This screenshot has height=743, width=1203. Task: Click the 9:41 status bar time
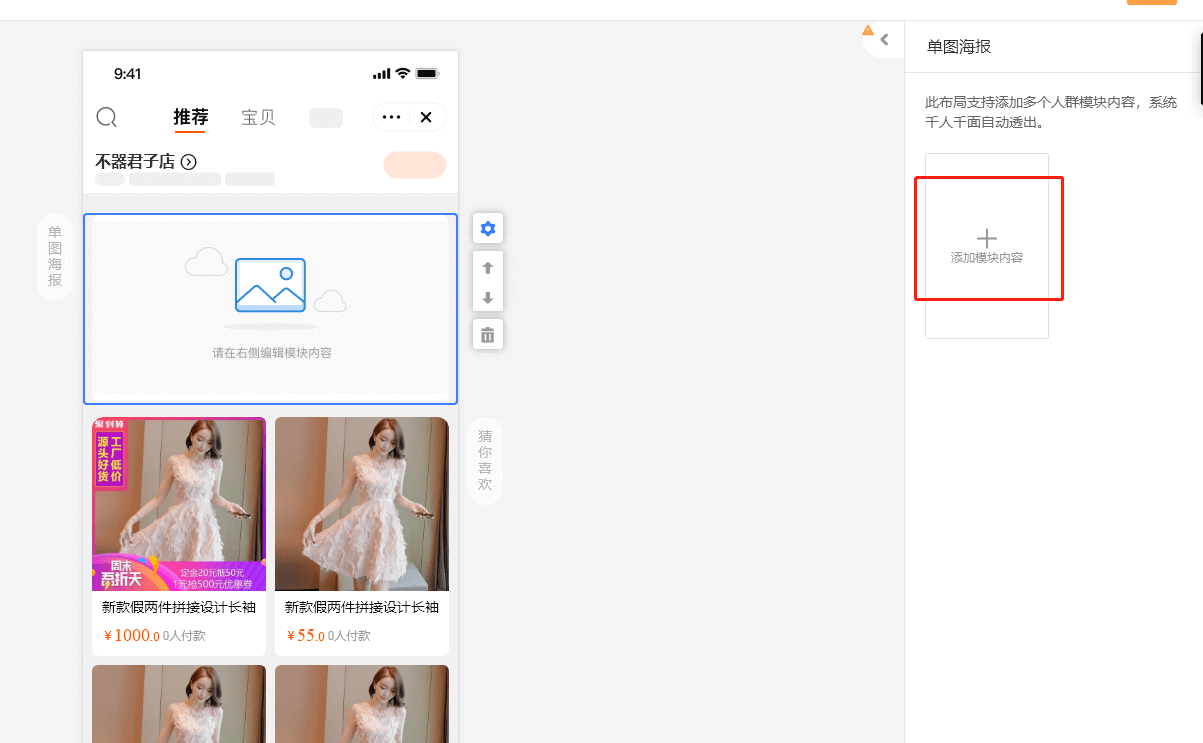point(128,74)
